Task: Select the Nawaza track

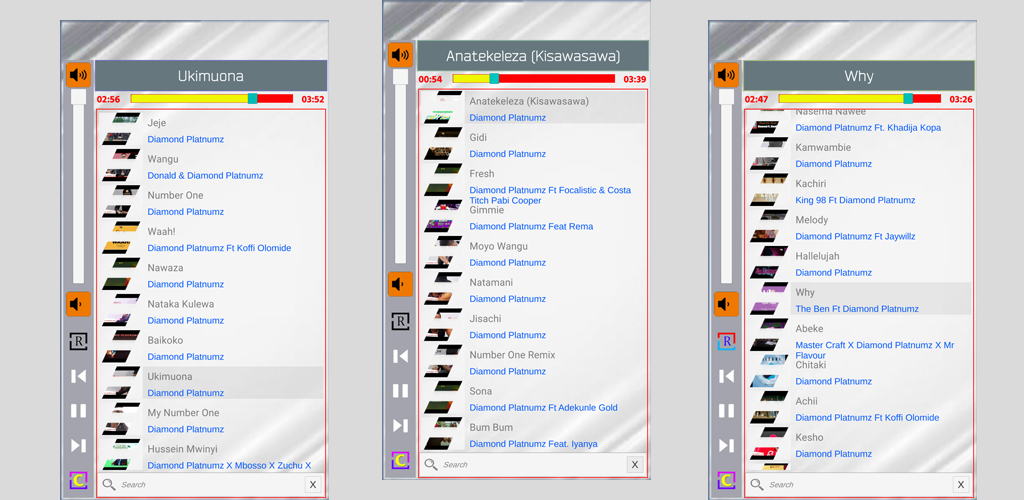Action: click(x=210, y=275)
